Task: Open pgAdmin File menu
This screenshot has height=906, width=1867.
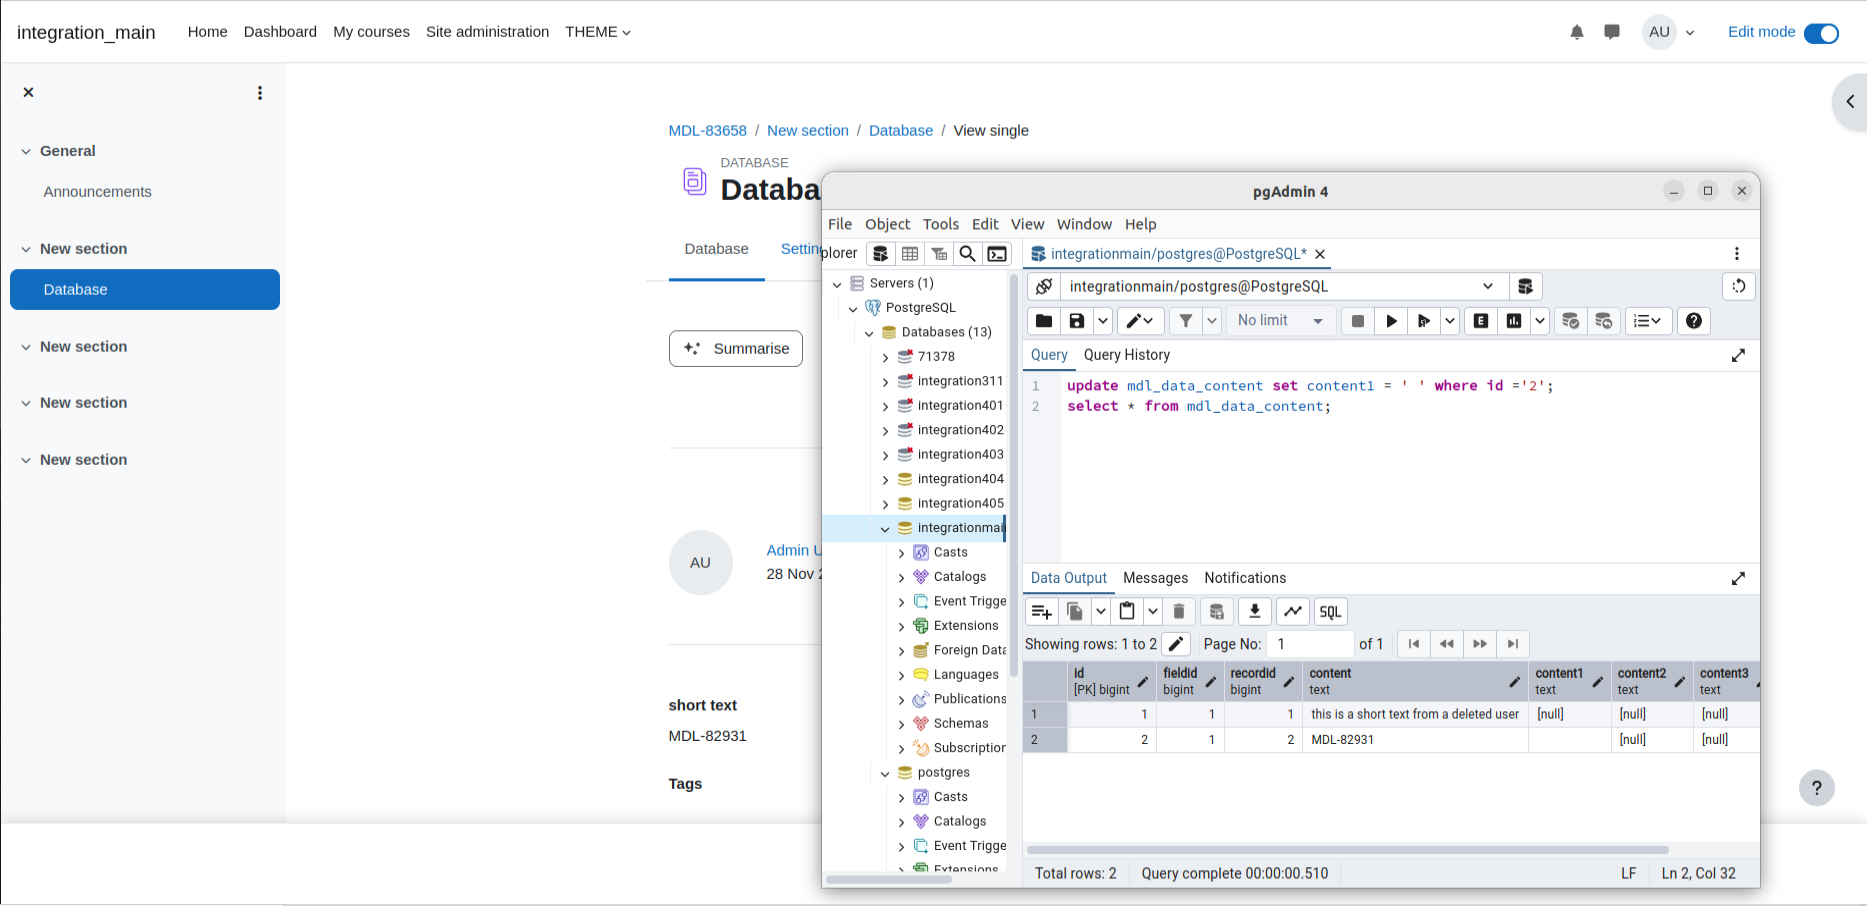Action: point(840,224)
